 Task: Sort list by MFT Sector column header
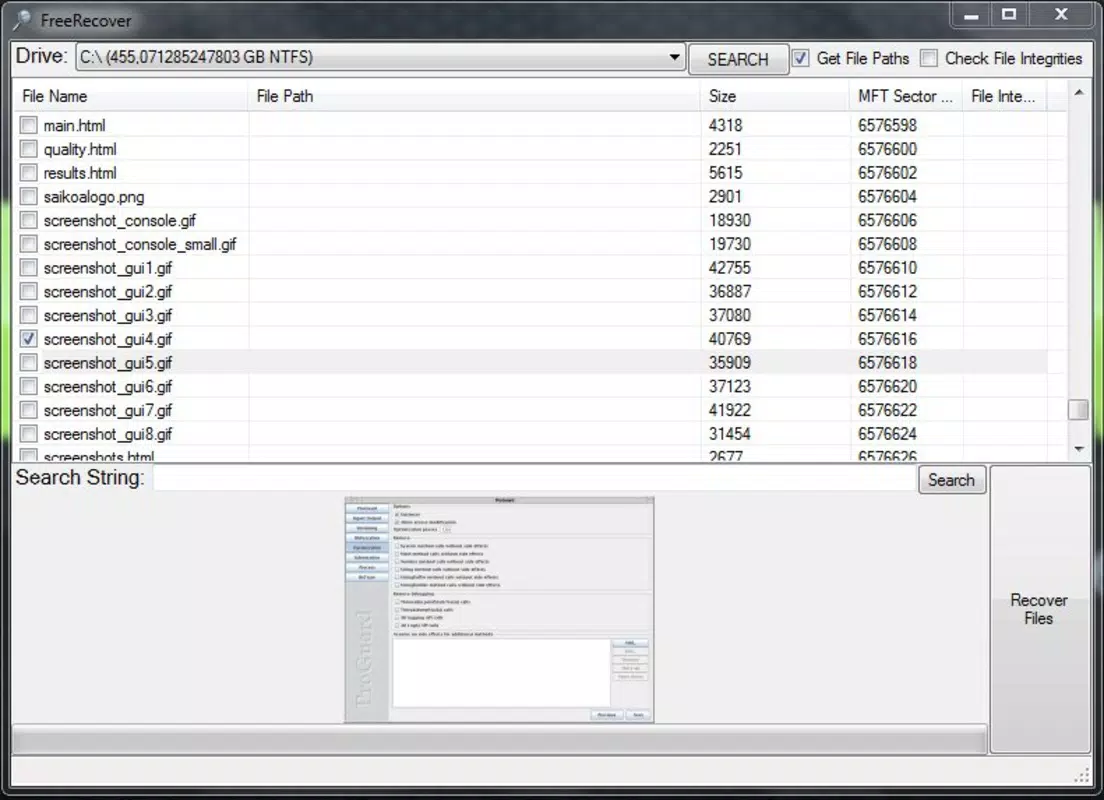coord(906,96)
